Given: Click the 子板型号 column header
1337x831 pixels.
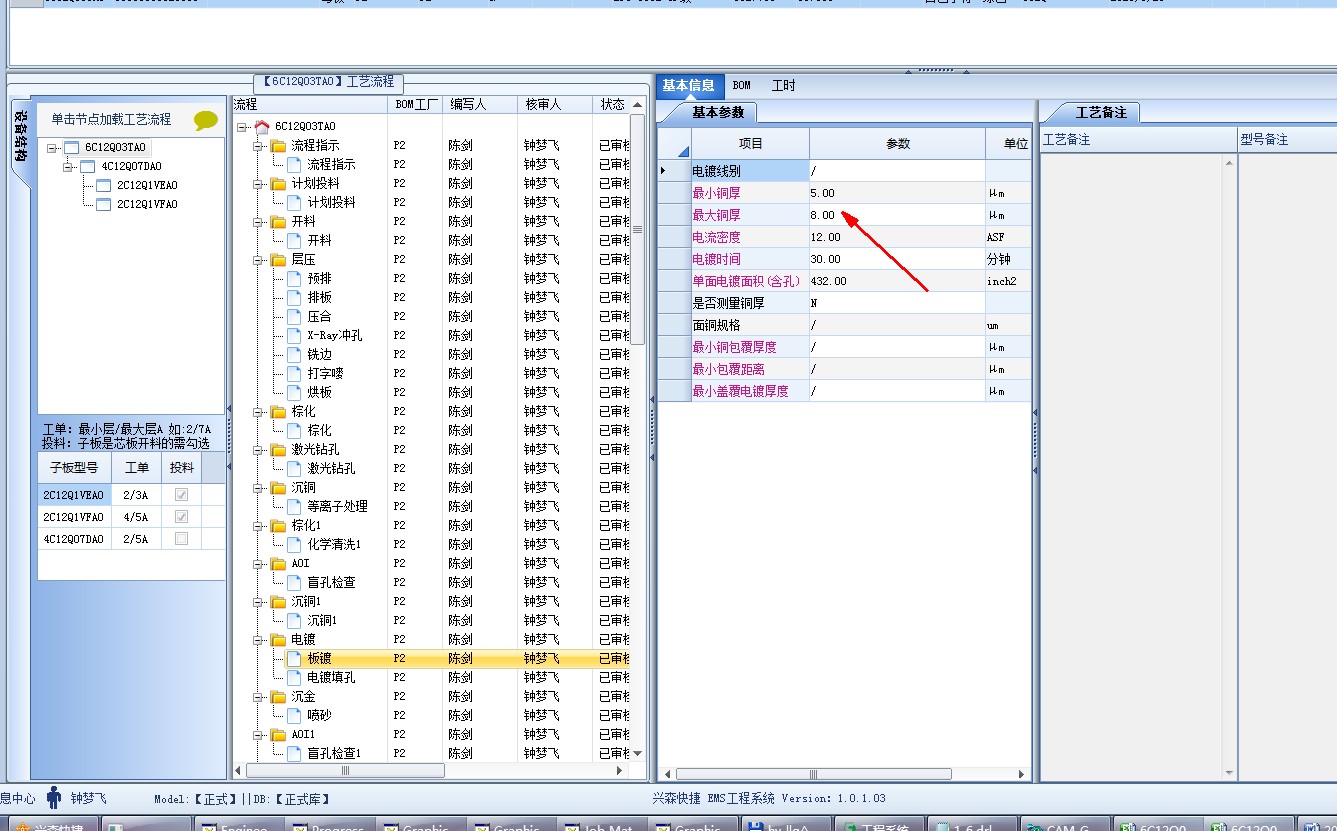Looking at the screenshot, I should [x=74, y=467].
